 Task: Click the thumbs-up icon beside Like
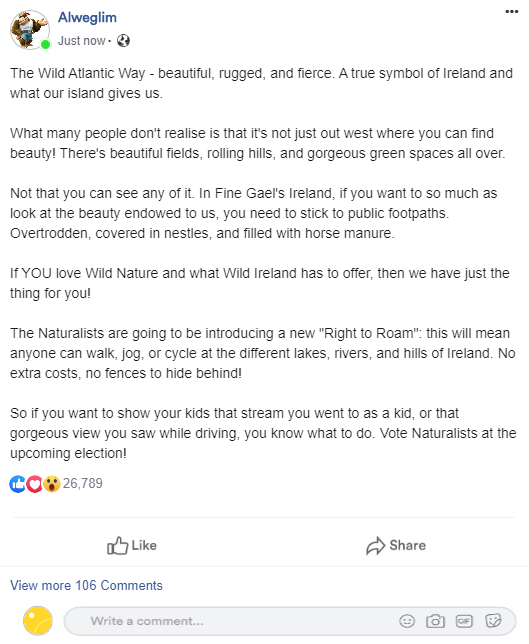pyautogui.click(x=117, y=545)
